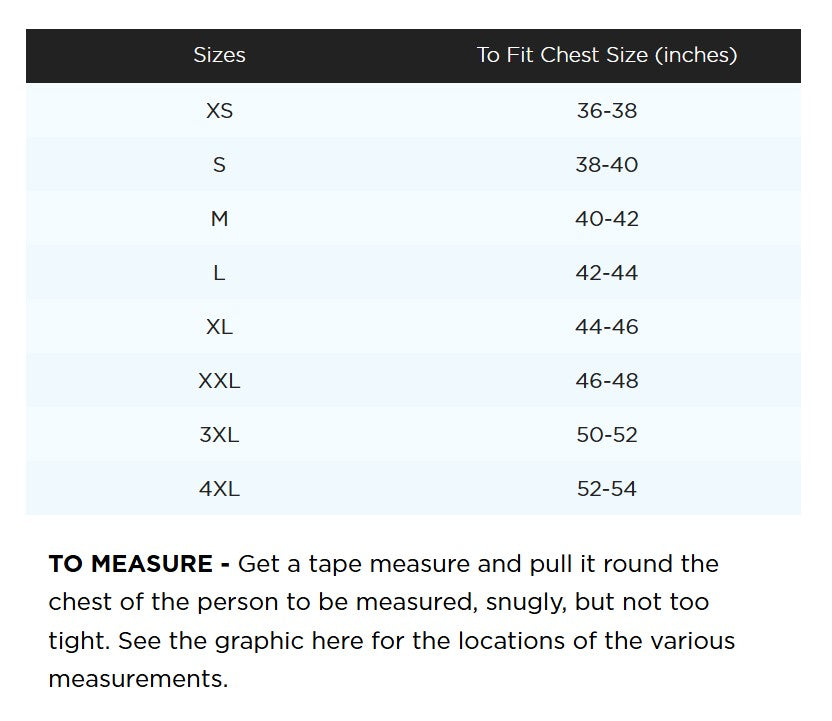The height and width of the screenshot is (721, 832).
Task: Select the S size cell
Action: [x=219, y=164]
